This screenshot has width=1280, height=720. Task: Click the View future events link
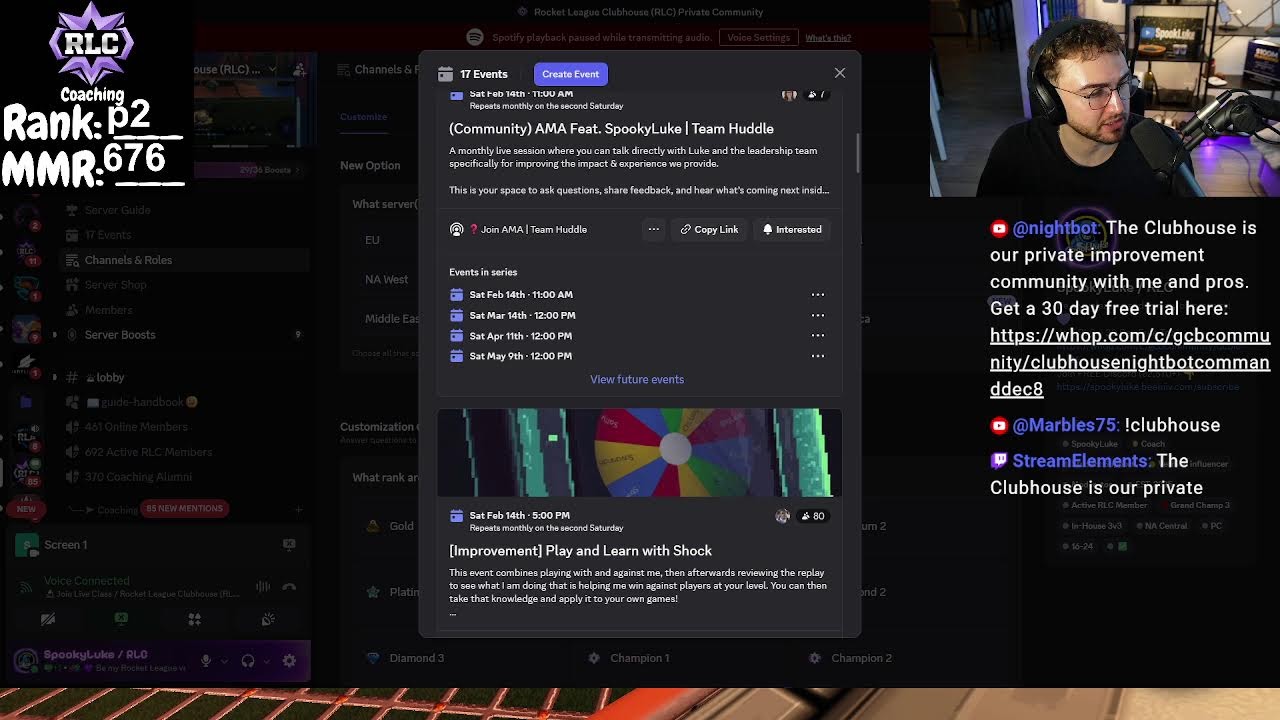coord(637,379)
